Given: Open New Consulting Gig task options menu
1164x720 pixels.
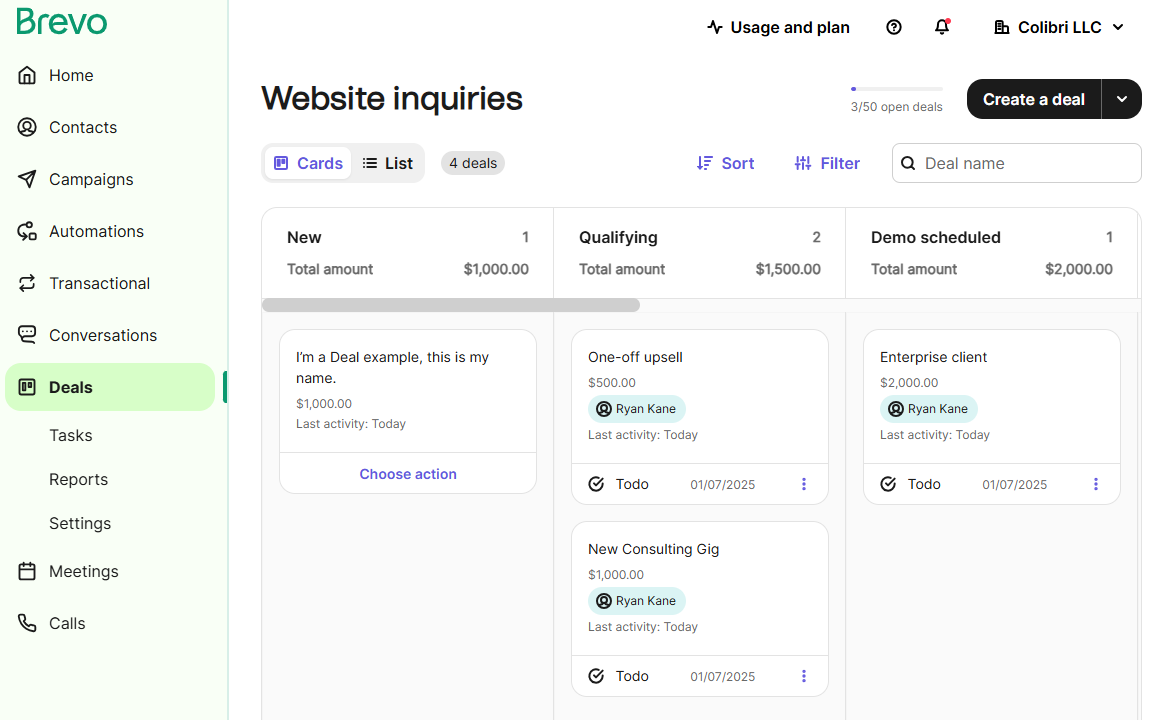Looking at the screenshot, I should 803,676.
